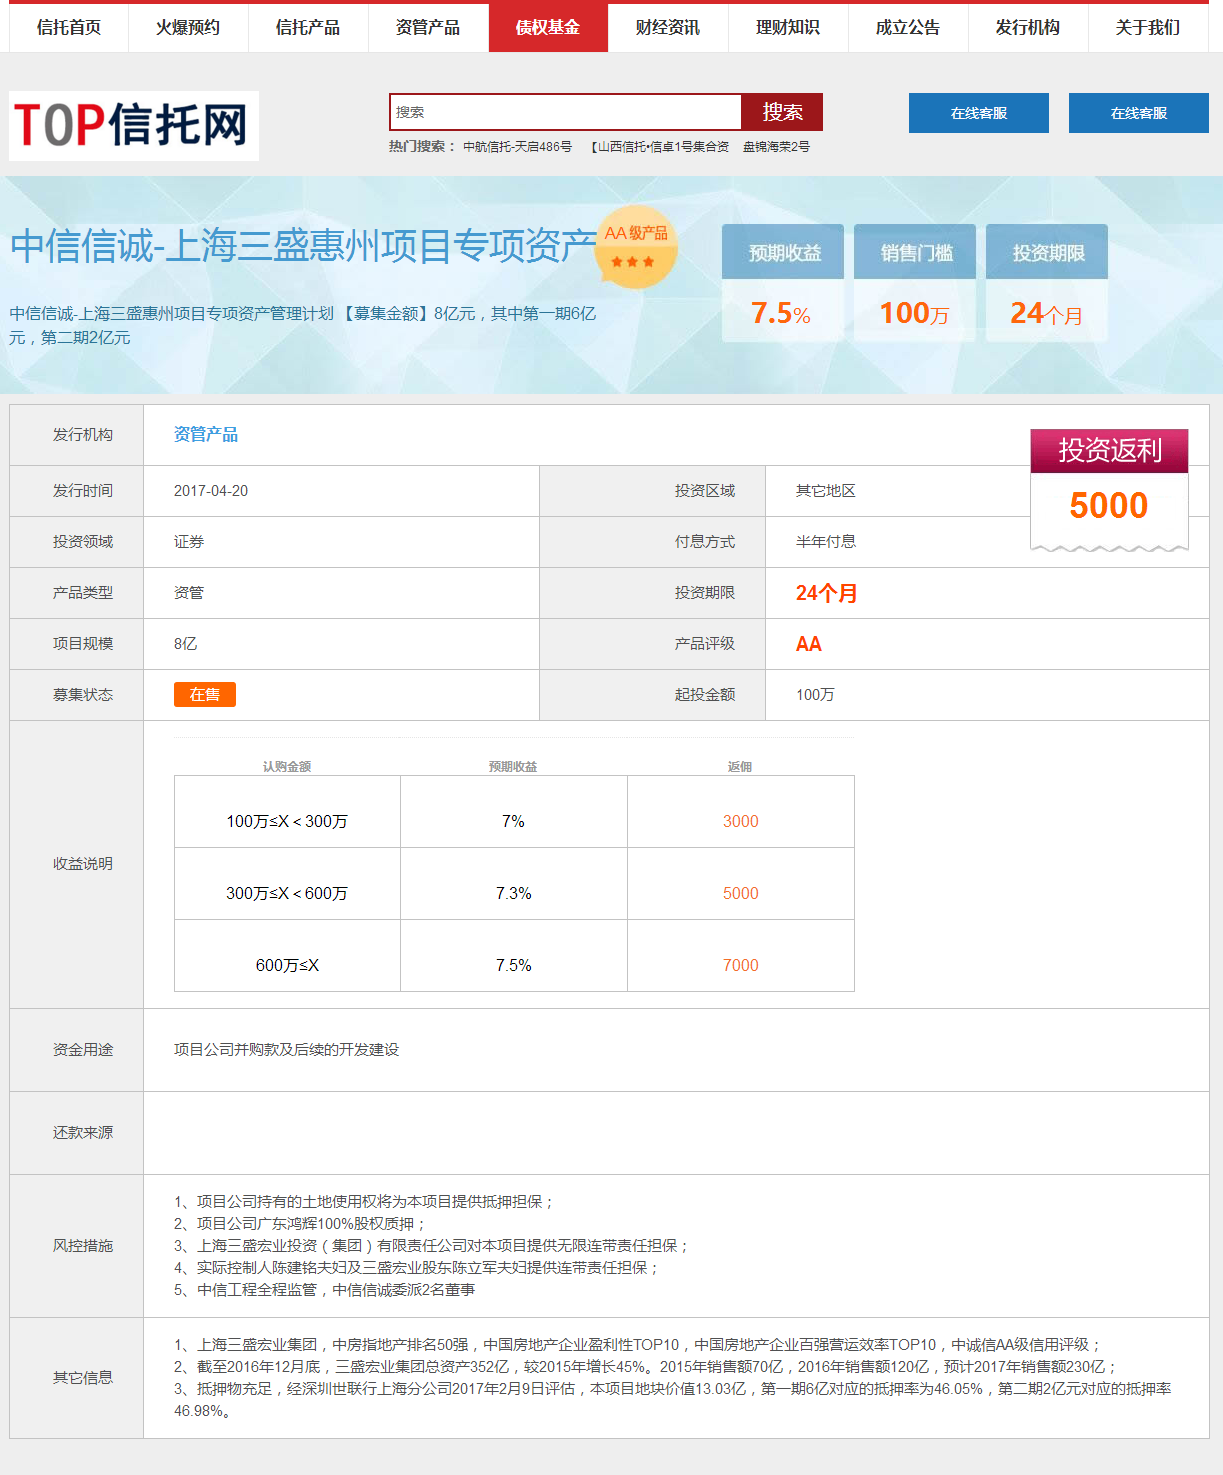Click the AA级产品 rating badge
This screenshot has width=1223, height=1475.
[636, 247]
